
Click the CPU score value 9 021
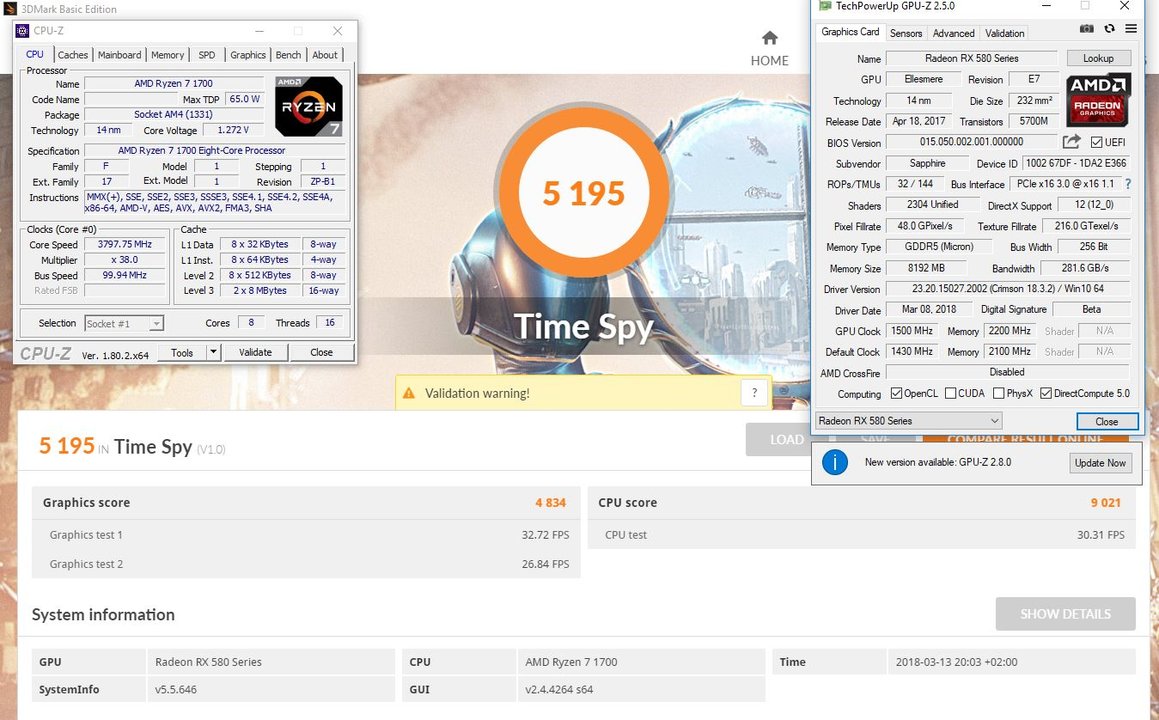coord(1105,503)
